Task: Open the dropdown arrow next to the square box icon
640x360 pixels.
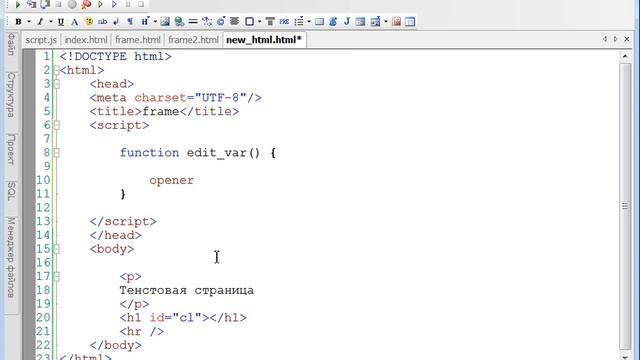Action: point(259,22)
